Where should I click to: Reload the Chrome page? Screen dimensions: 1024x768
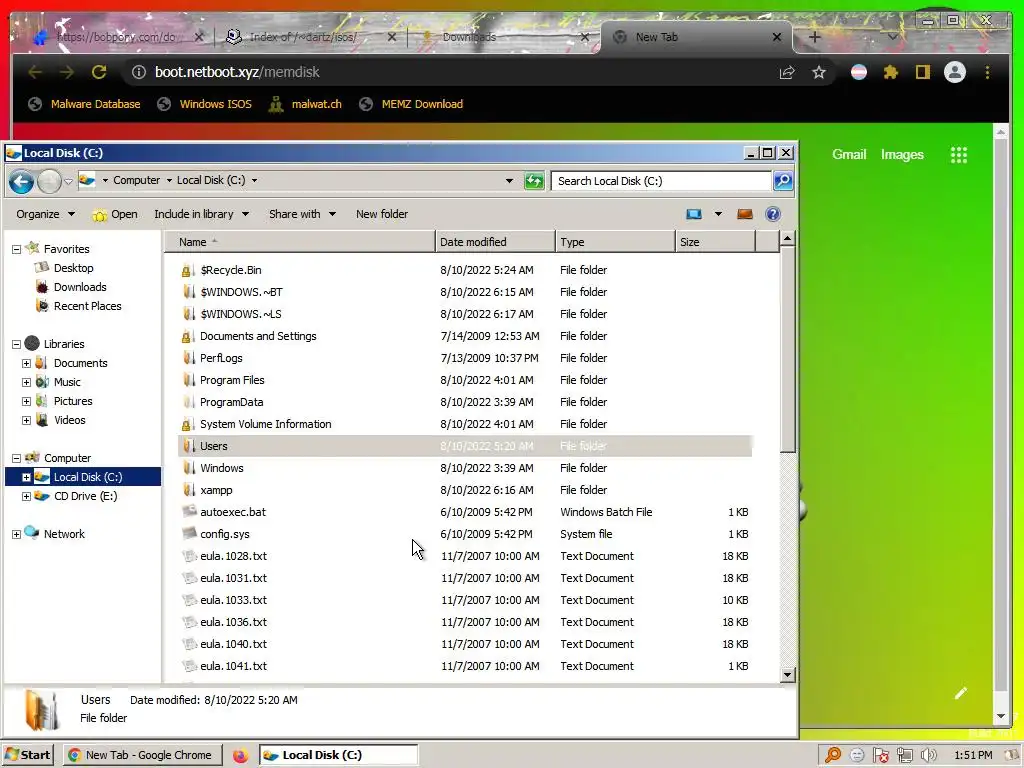click(99, 72)
